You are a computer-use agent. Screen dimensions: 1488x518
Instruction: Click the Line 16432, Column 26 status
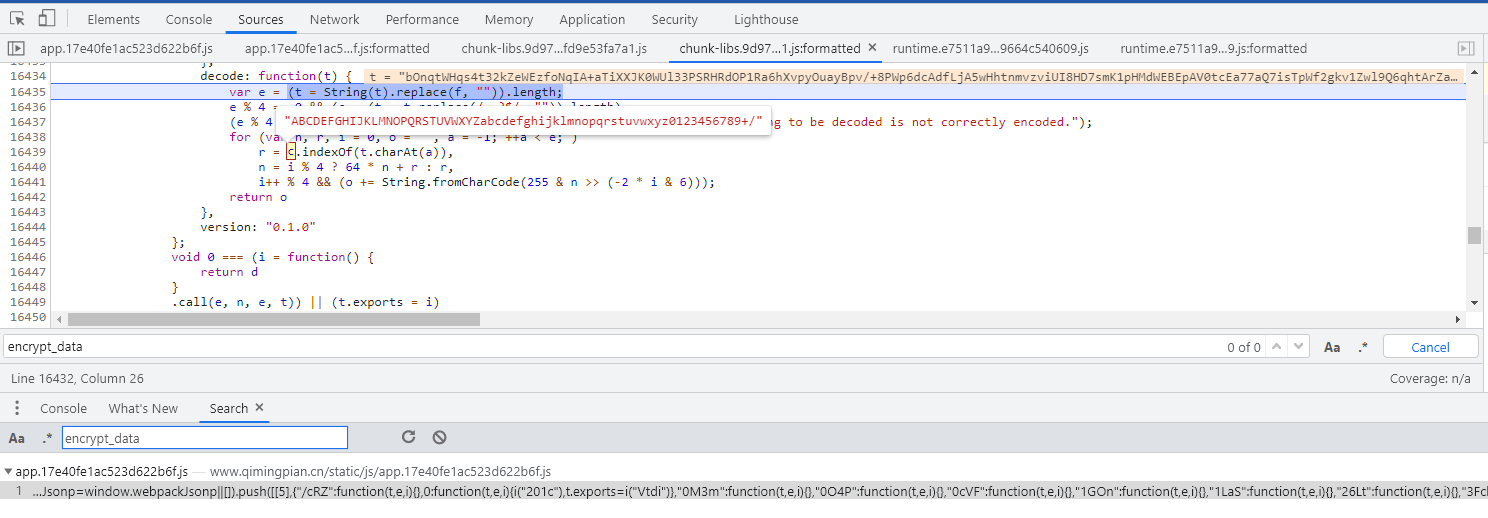(x=77, y=379)
